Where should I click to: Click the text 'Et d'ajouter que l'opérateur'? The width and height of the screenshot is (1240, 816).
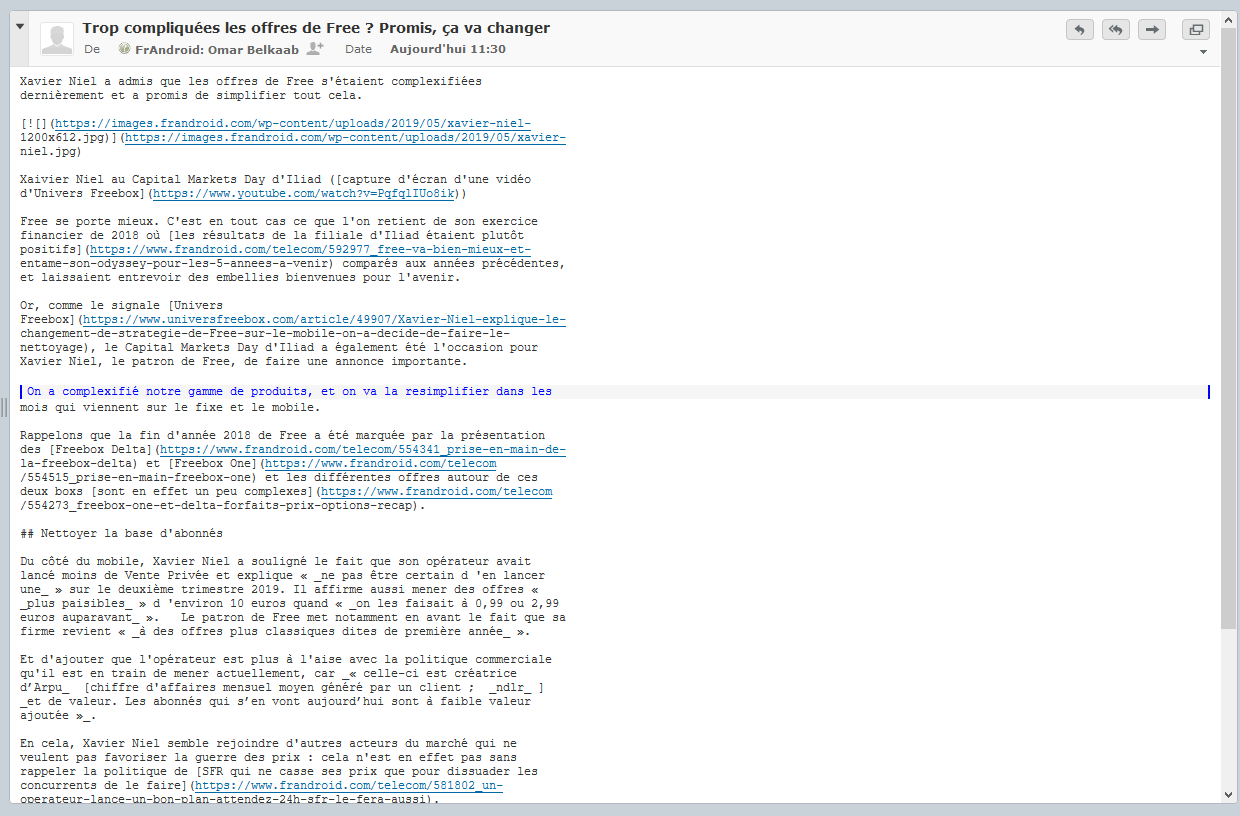pos(120,660)
